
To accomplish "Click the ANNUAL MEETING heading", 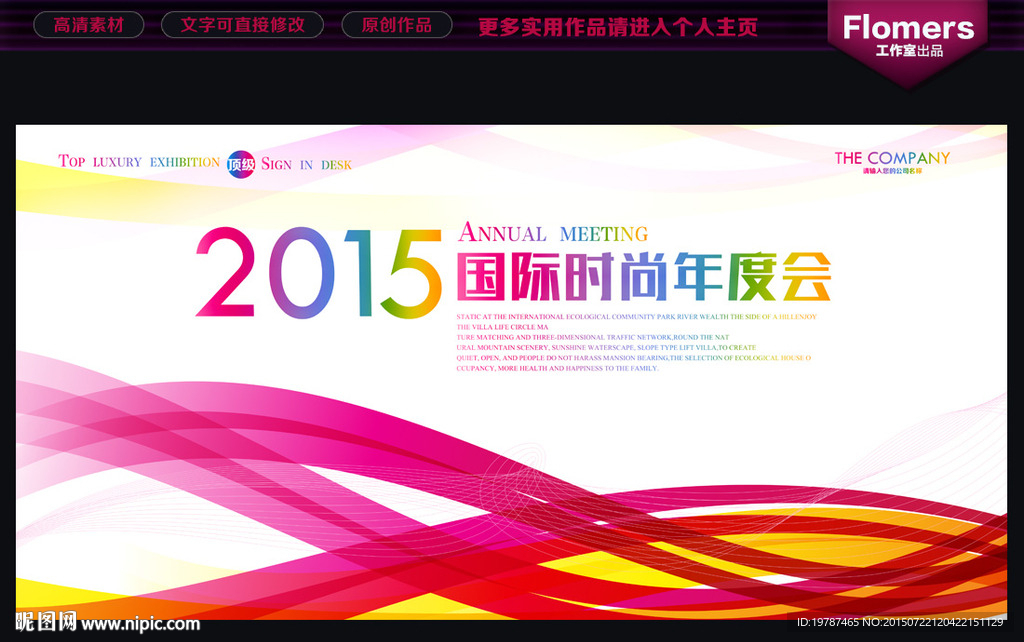I will 553,233.
